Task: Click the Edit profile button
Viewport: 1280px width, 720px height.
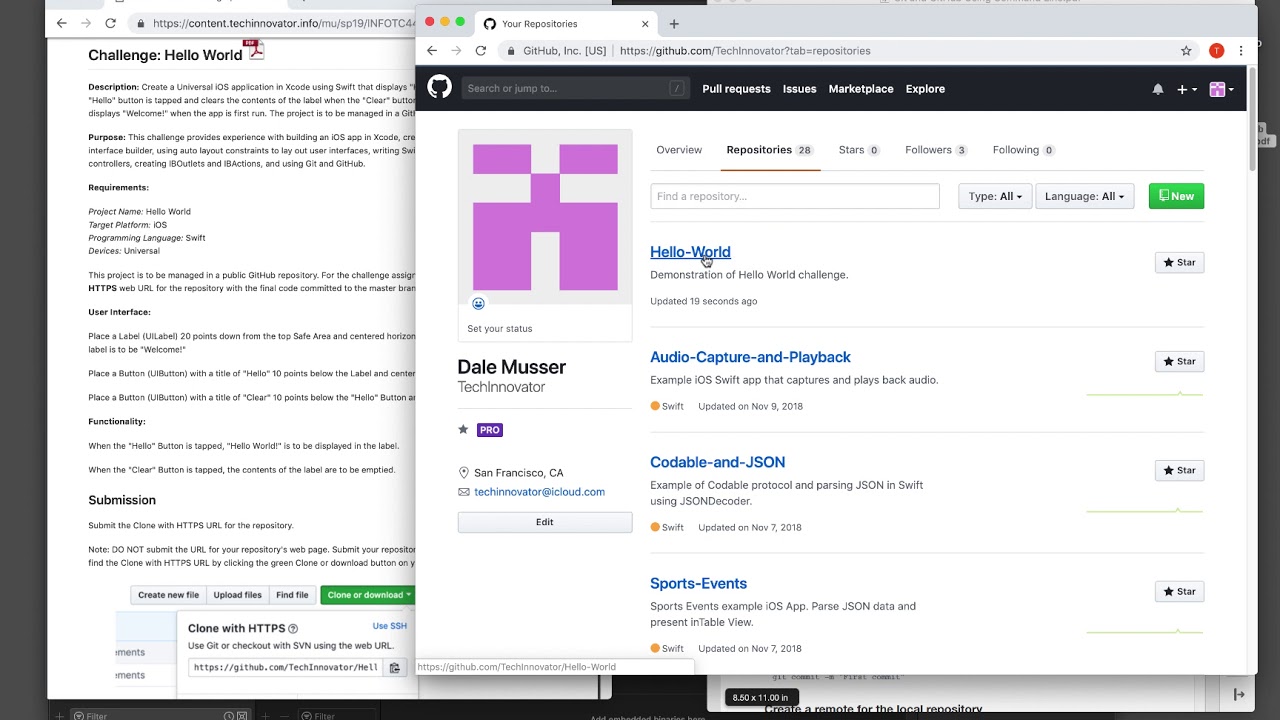Action: (544, 522)
